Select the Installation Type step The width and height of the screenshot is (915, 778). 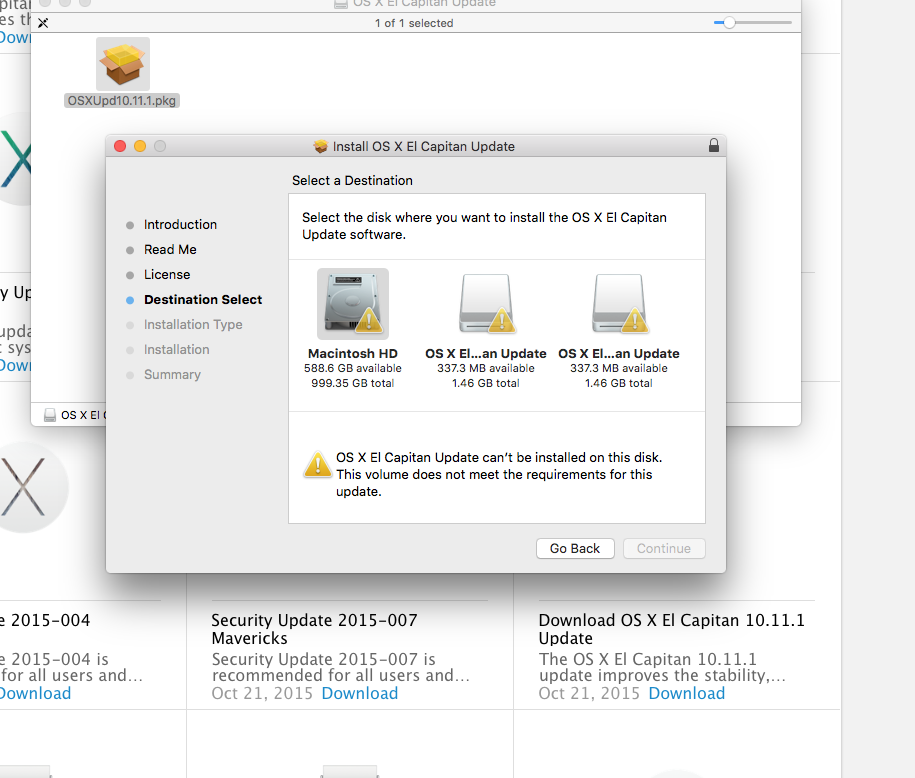193,325
